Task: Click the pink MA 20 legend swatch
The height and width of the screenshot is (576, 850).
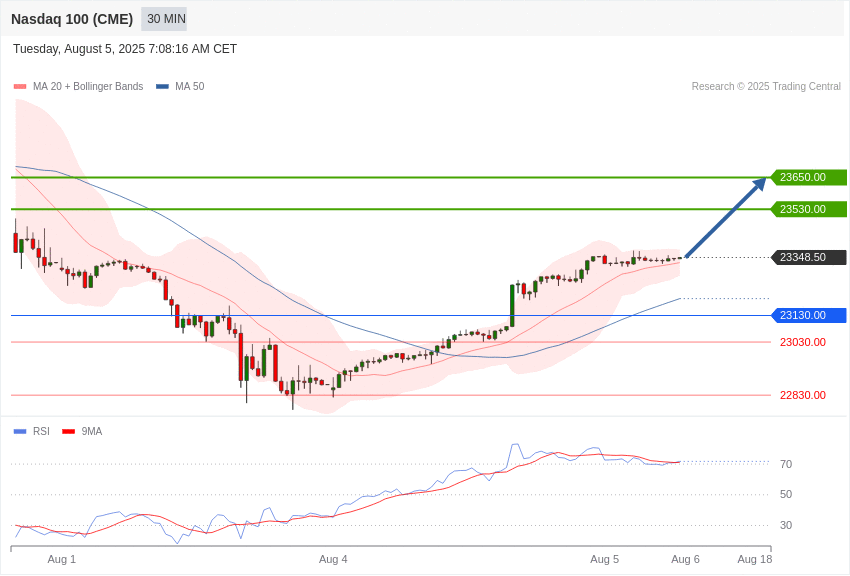Action: (20, 86)
